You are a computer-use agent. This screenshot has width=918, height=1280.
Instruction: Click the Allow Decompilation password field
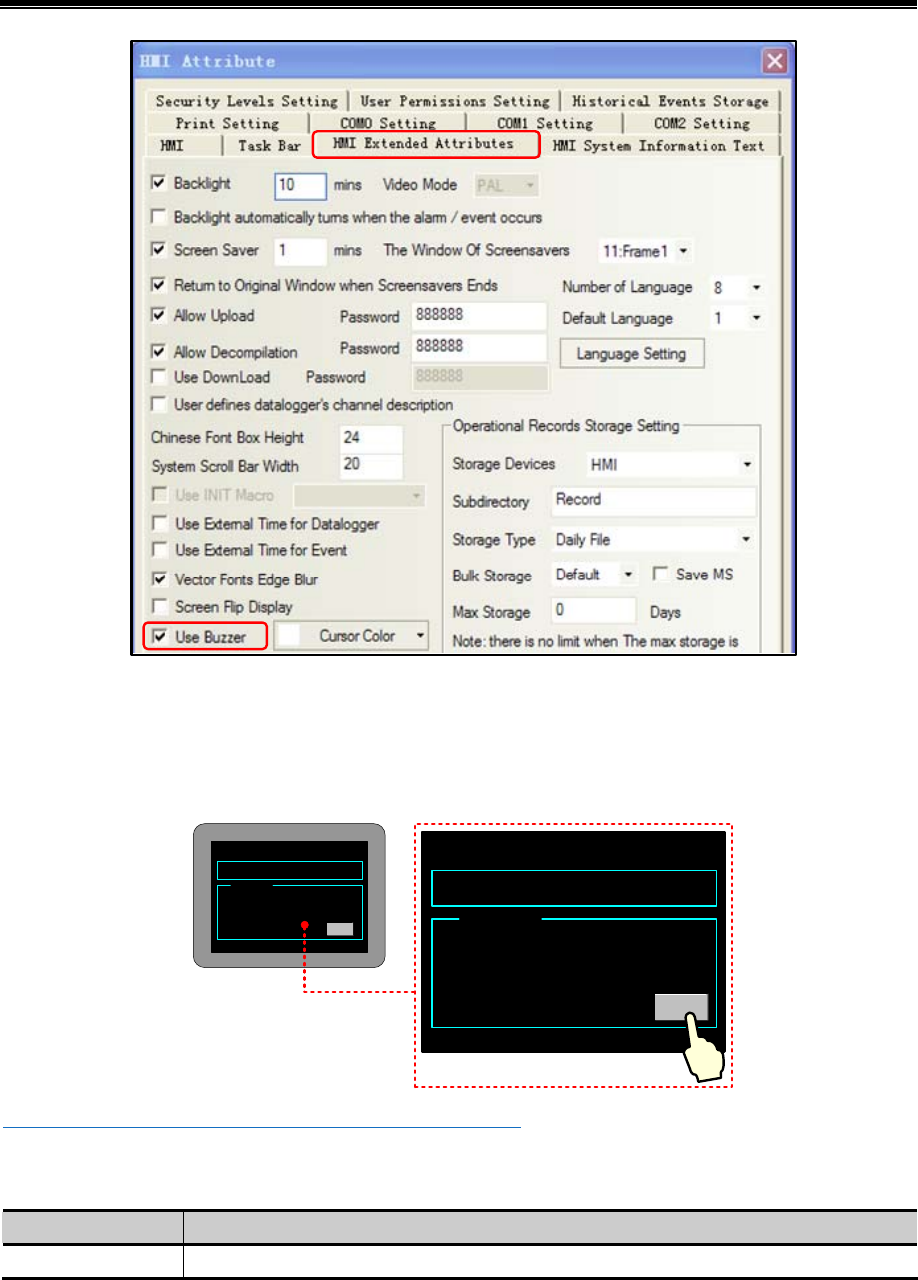tap(479, 348)
